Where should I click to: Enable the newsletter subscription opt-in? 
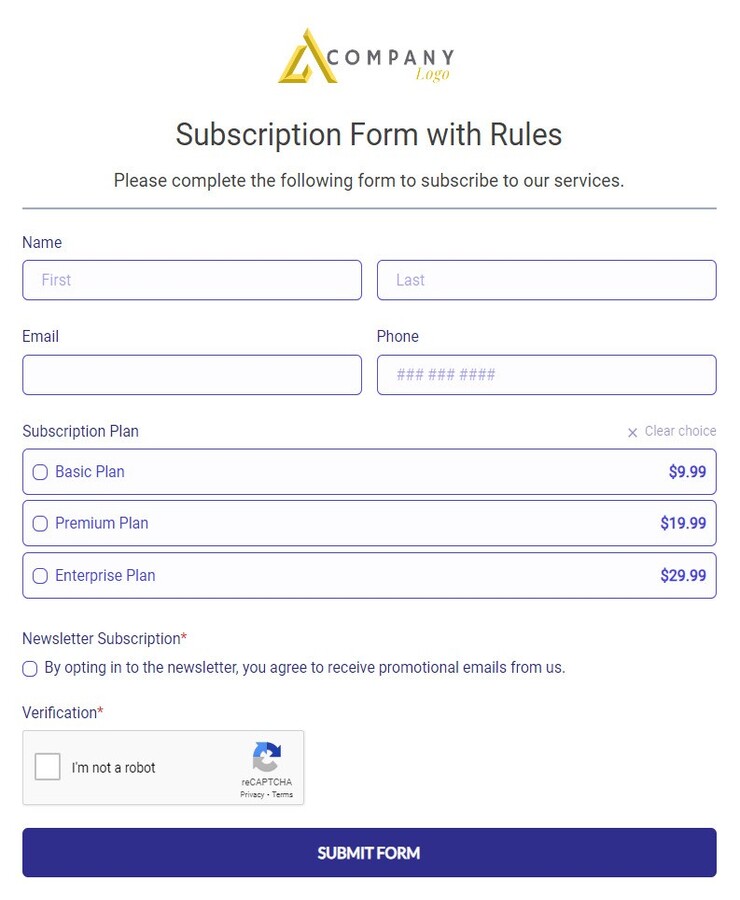point(29,668)
